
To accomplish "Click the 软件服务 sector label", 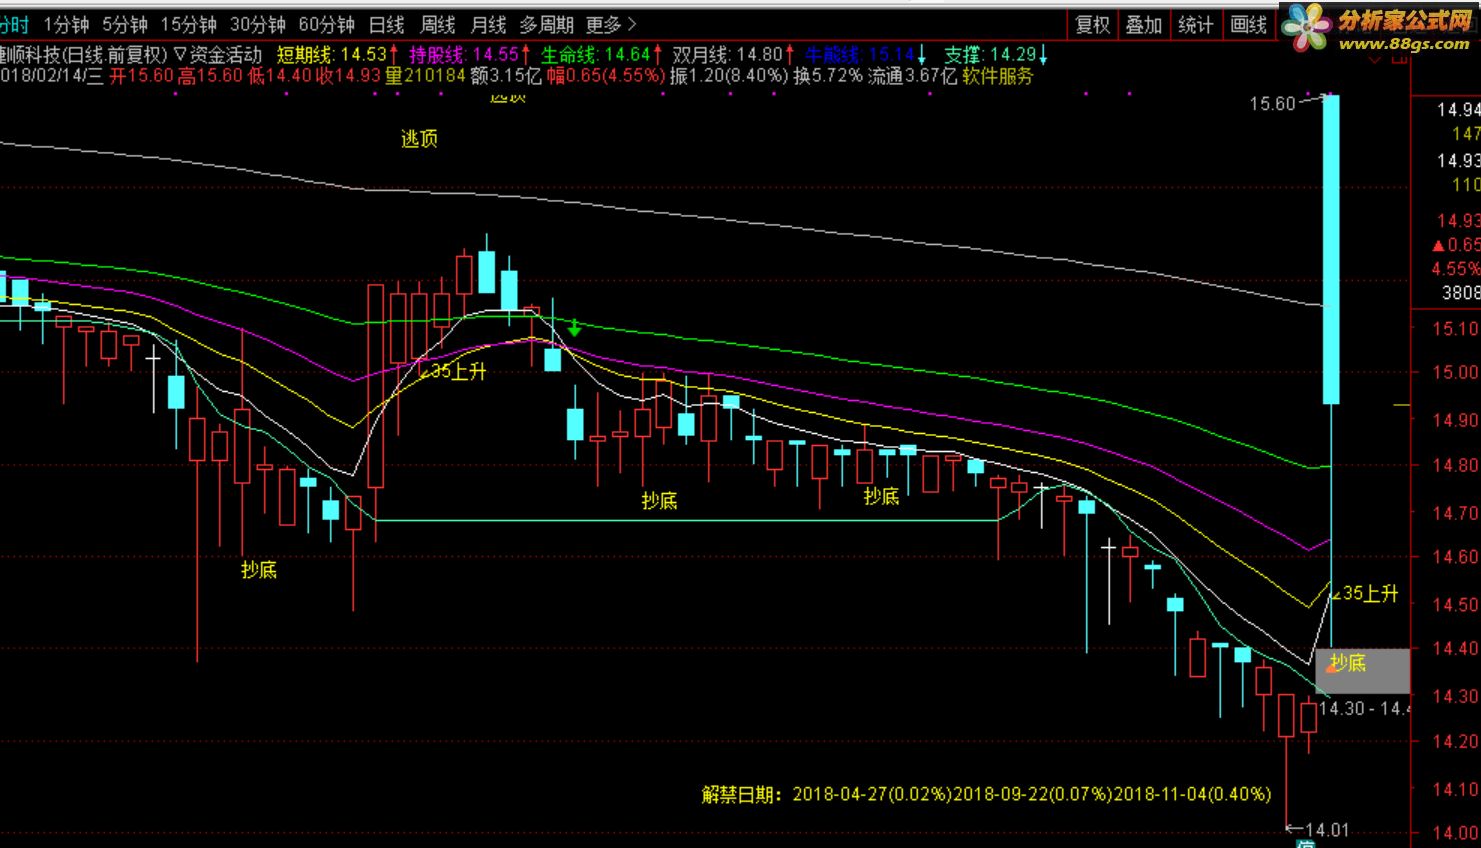I will click(x=998, y=76).
